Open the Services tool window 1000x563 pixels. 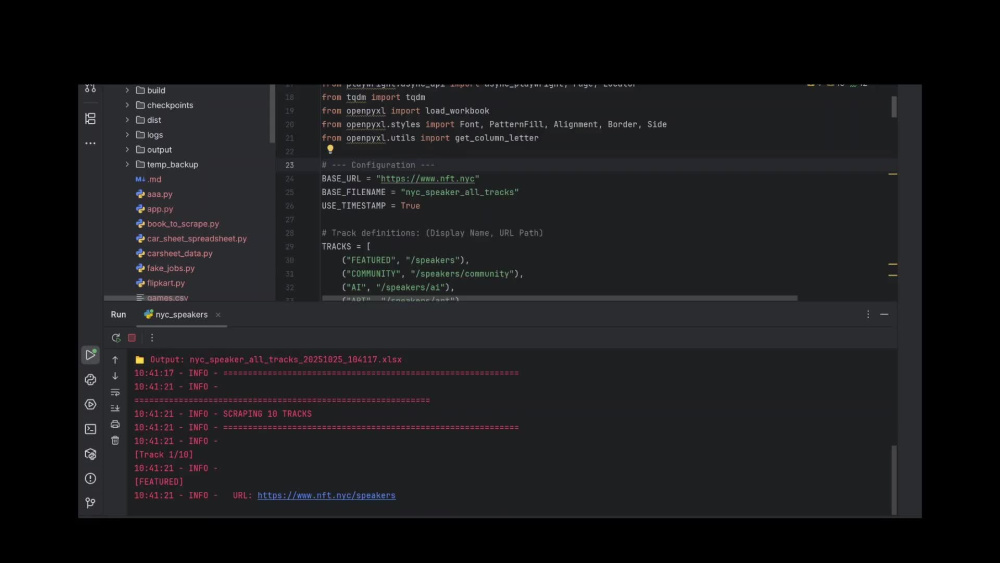click(x=91, y=404)
